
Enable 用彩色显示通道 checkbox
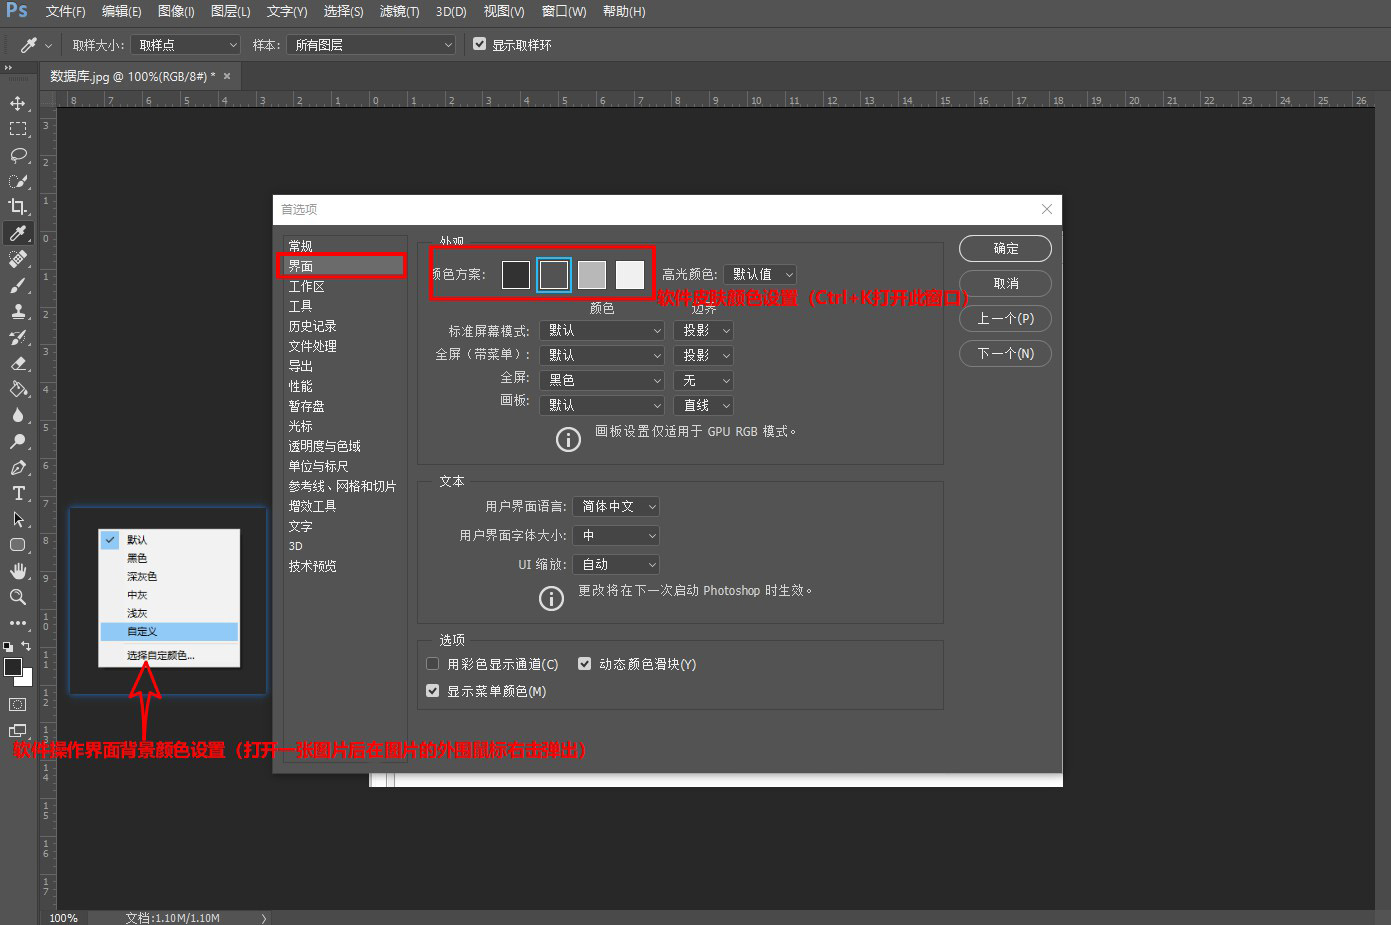[x=433, y=664]
